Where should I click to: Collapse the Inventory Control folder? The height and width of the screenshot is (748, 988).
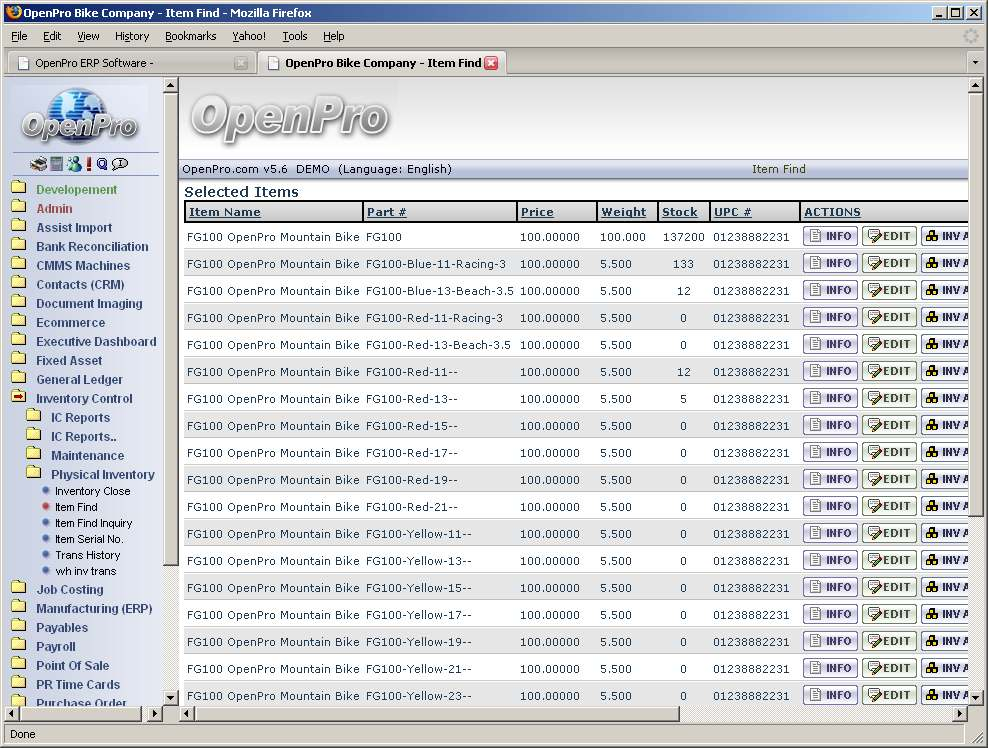pos(19,398)
